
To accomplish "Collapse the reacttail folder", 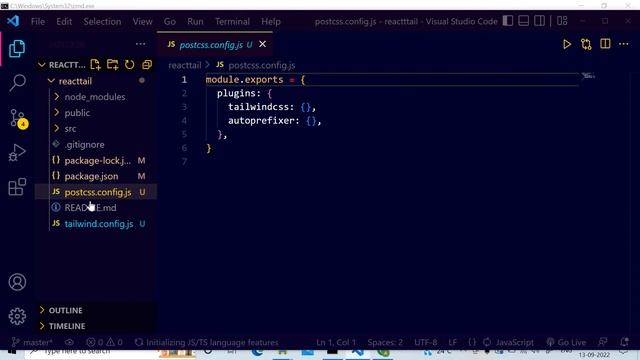I will (75, 81).
